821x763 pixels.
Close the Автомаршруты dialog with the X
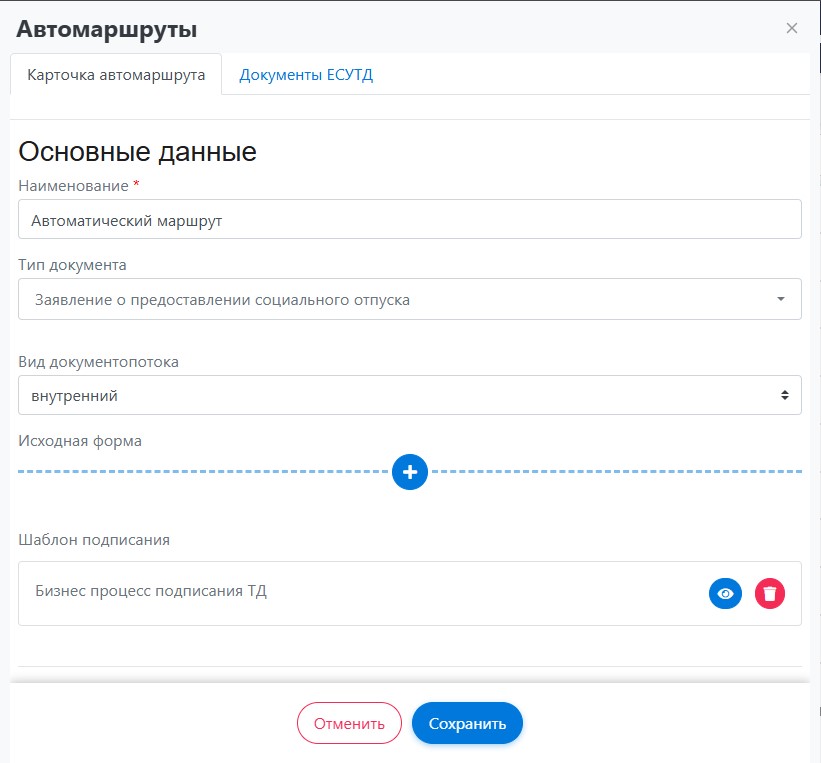click(x=791, y=28)
